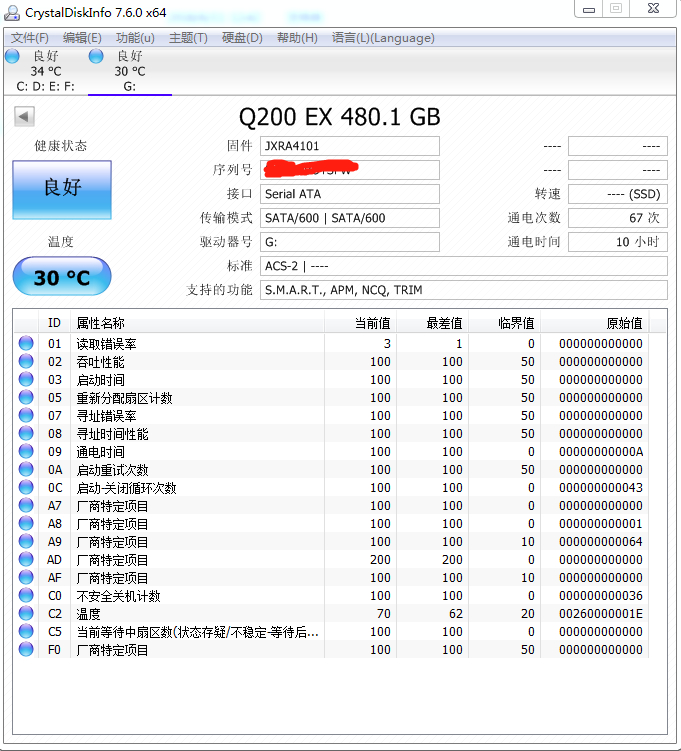Click the 属性名称 column header
Image resolution: width=681 pixels, height=751 pixels.
click(197, 323)
